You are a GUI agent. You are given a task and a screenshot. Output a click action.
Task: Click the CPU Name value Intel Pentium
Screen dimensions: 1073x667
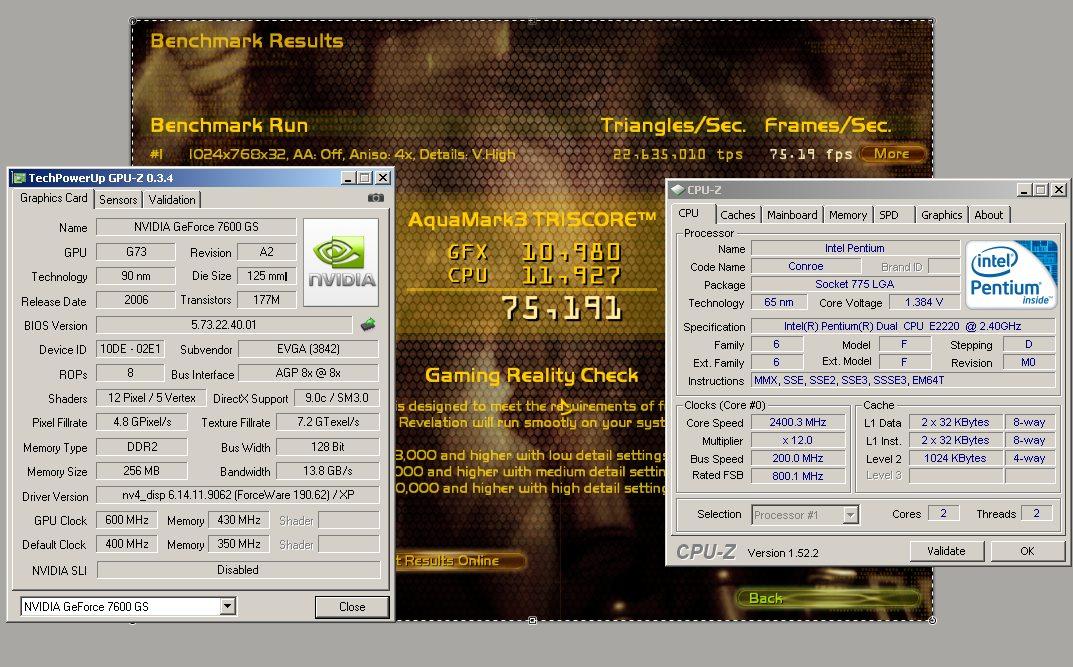[x=855, y=248]
